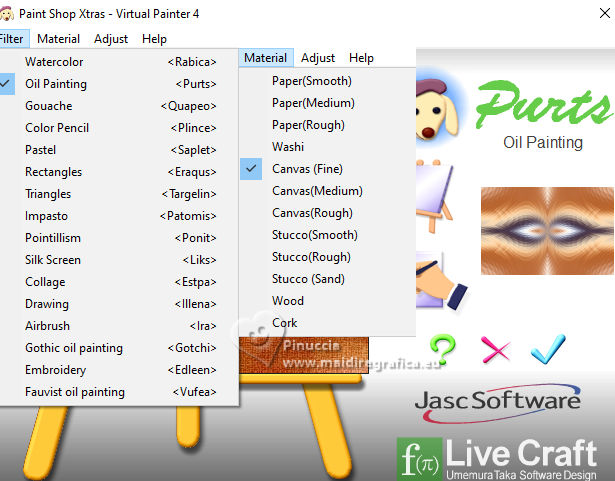
Task: Choose Stucco(Rough) material
Action: [x=328, y=257]
